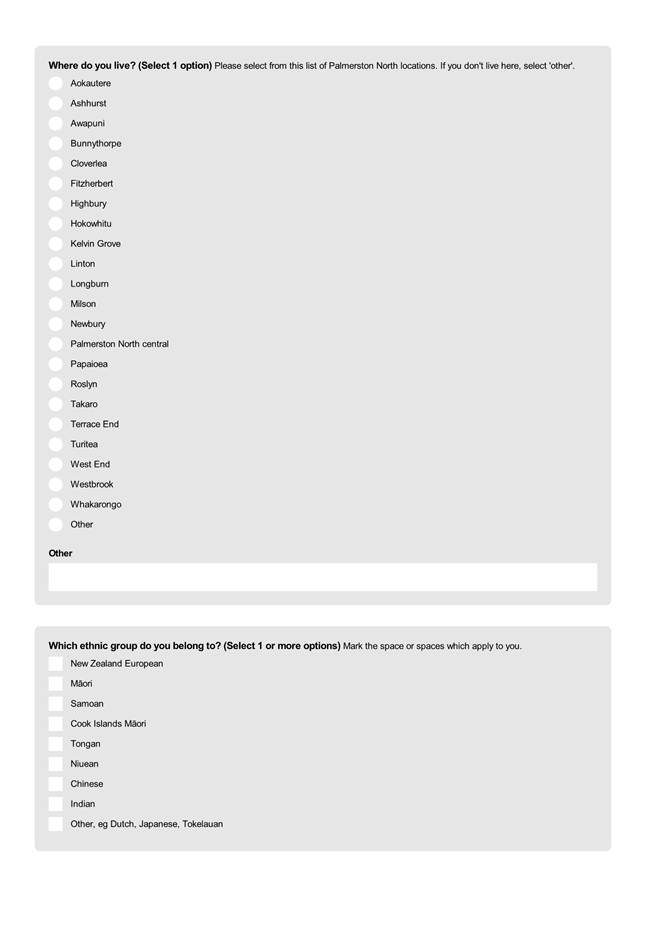645x926 pixels.
Task: Check the New Zealand European box
Action: tap(56, 664)
